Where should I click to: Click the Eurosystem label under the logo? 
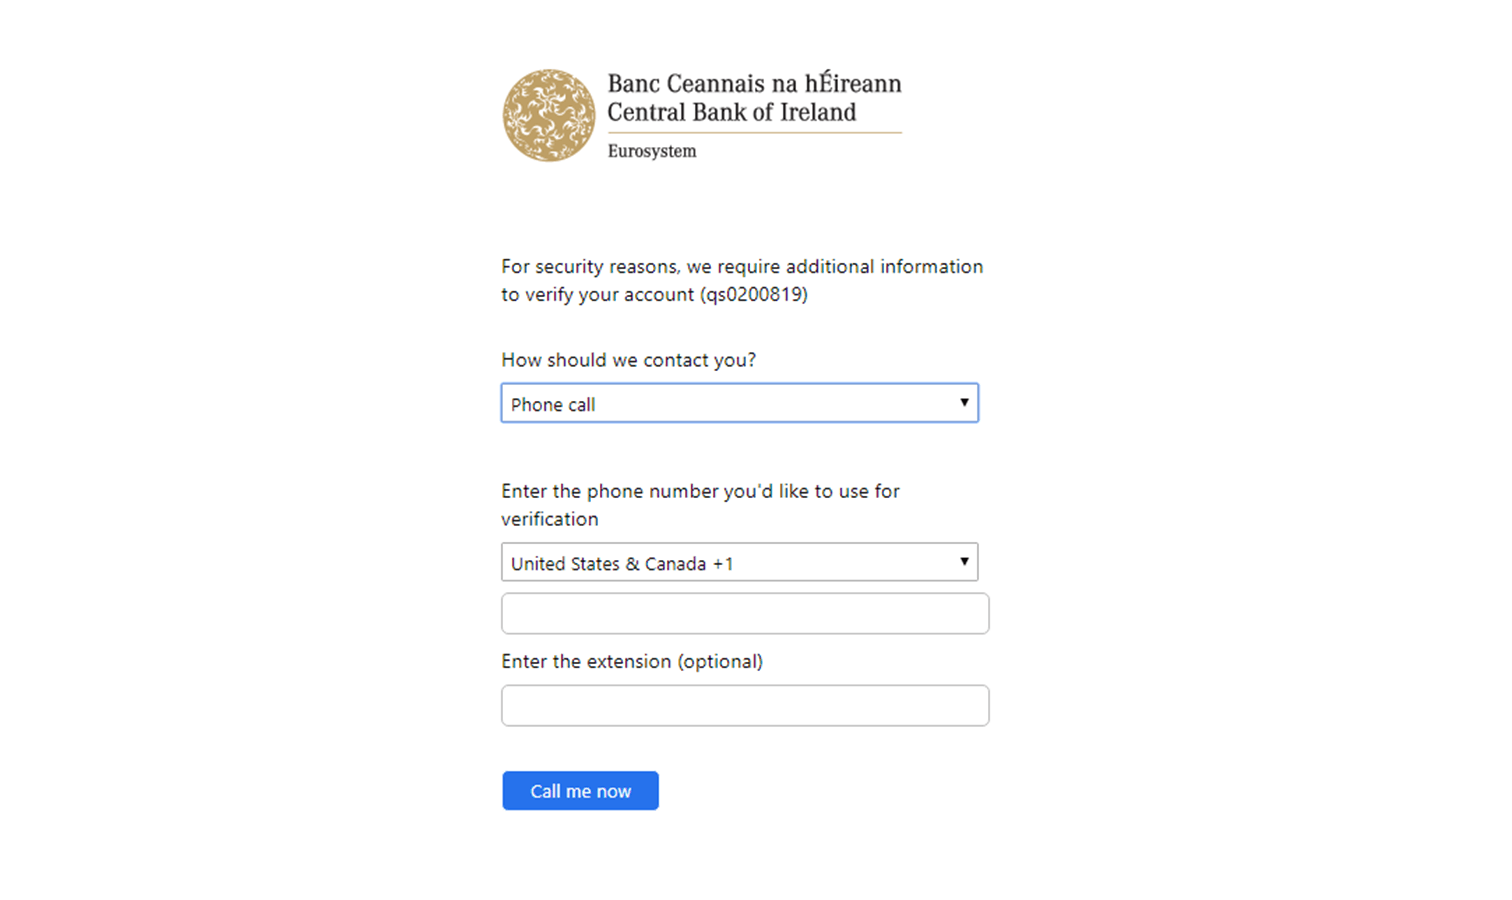click(652, 151)
